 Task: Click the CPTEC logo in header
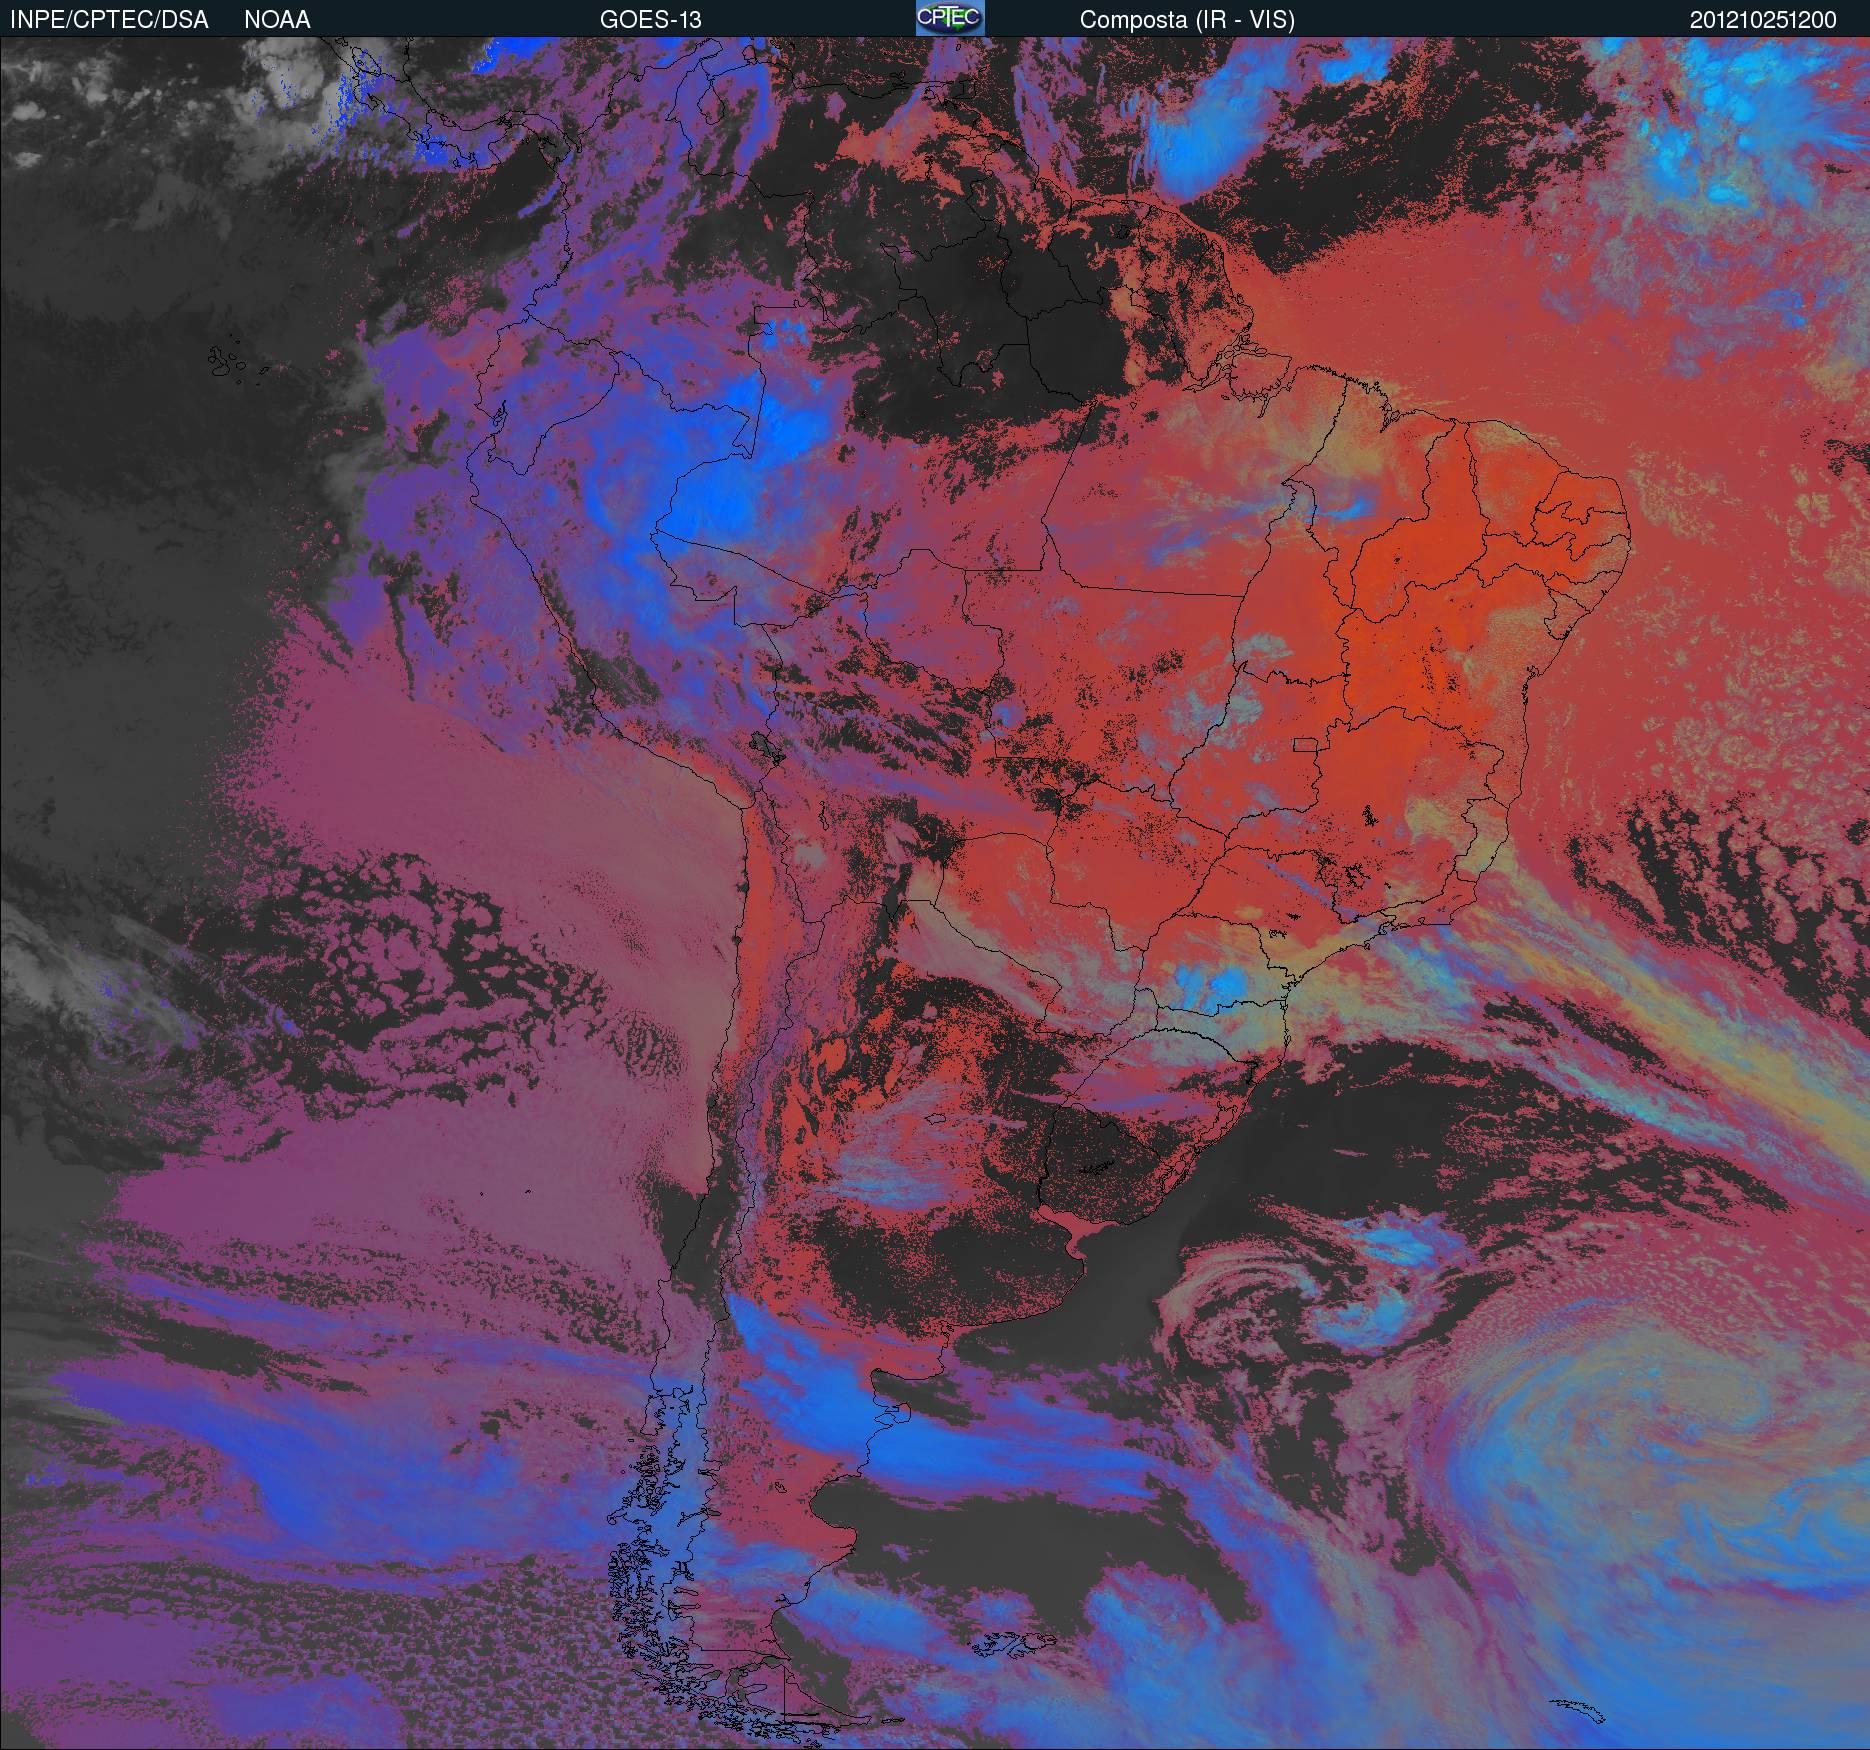(x=950, y=18)
